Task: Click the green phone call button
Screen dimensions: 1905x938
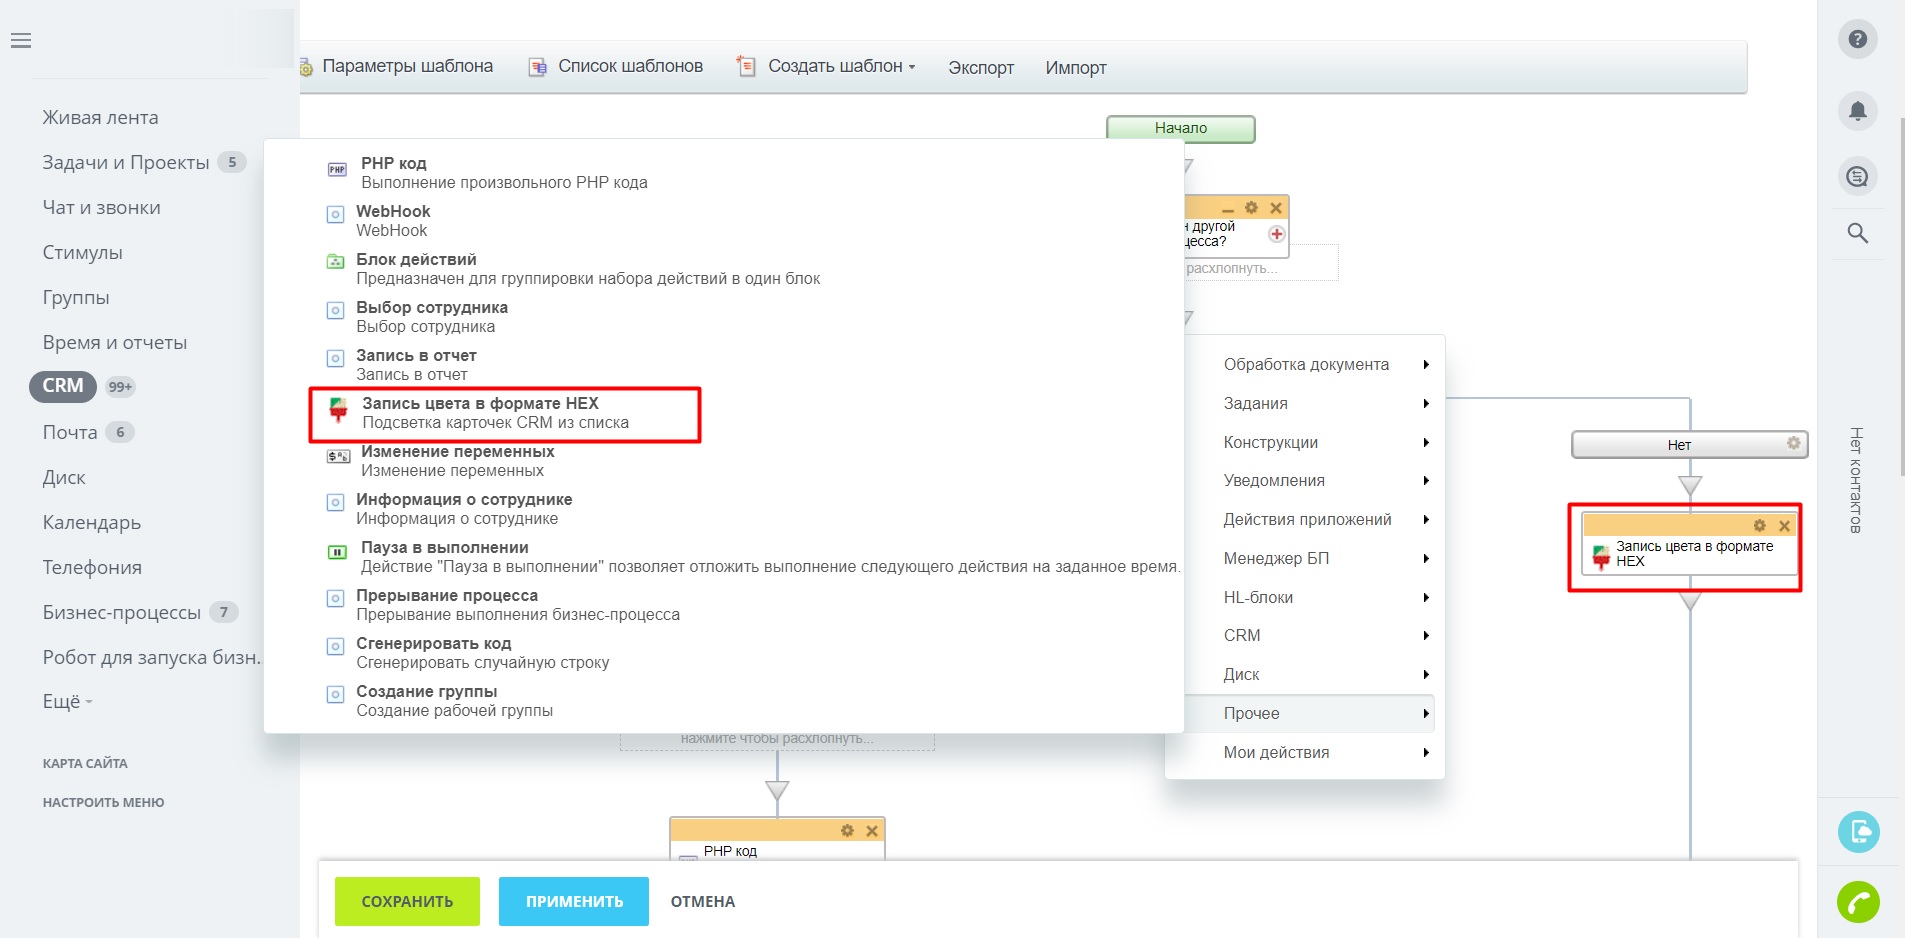Action: 1857,902
